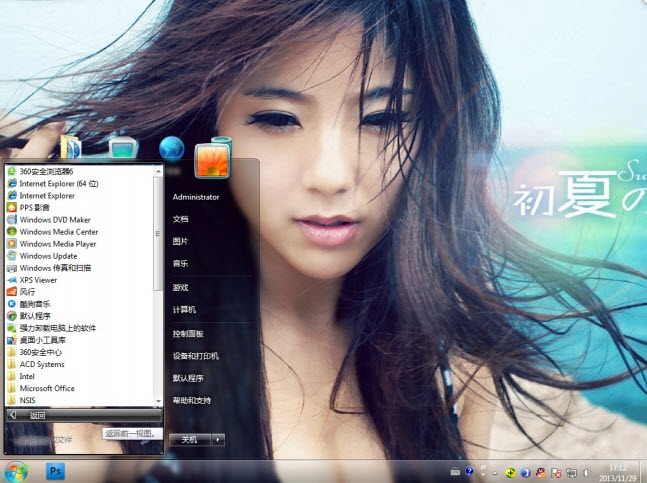
Task: Open 游戏 from the Start menu
Action: click(x=180, y=287)
